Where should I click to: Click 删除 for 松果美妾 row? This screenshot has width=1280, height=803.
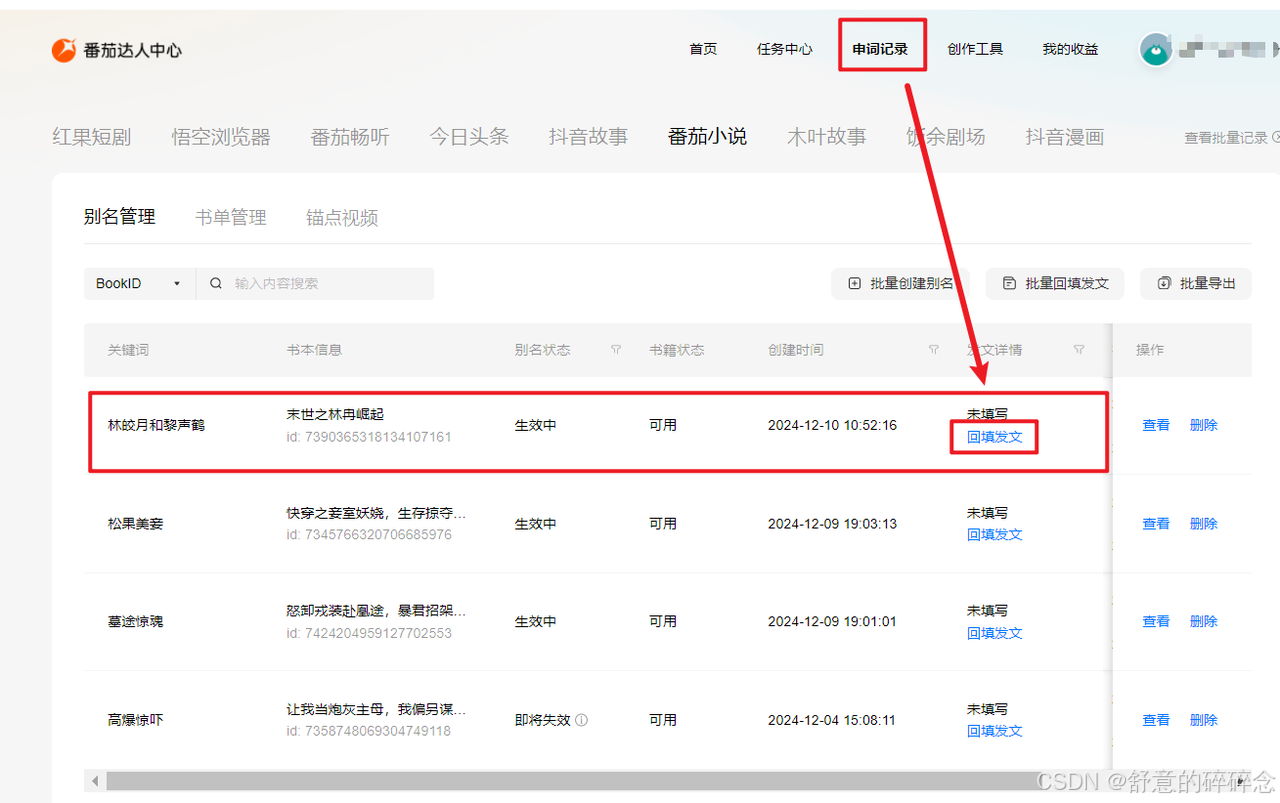coord(1204,524)
